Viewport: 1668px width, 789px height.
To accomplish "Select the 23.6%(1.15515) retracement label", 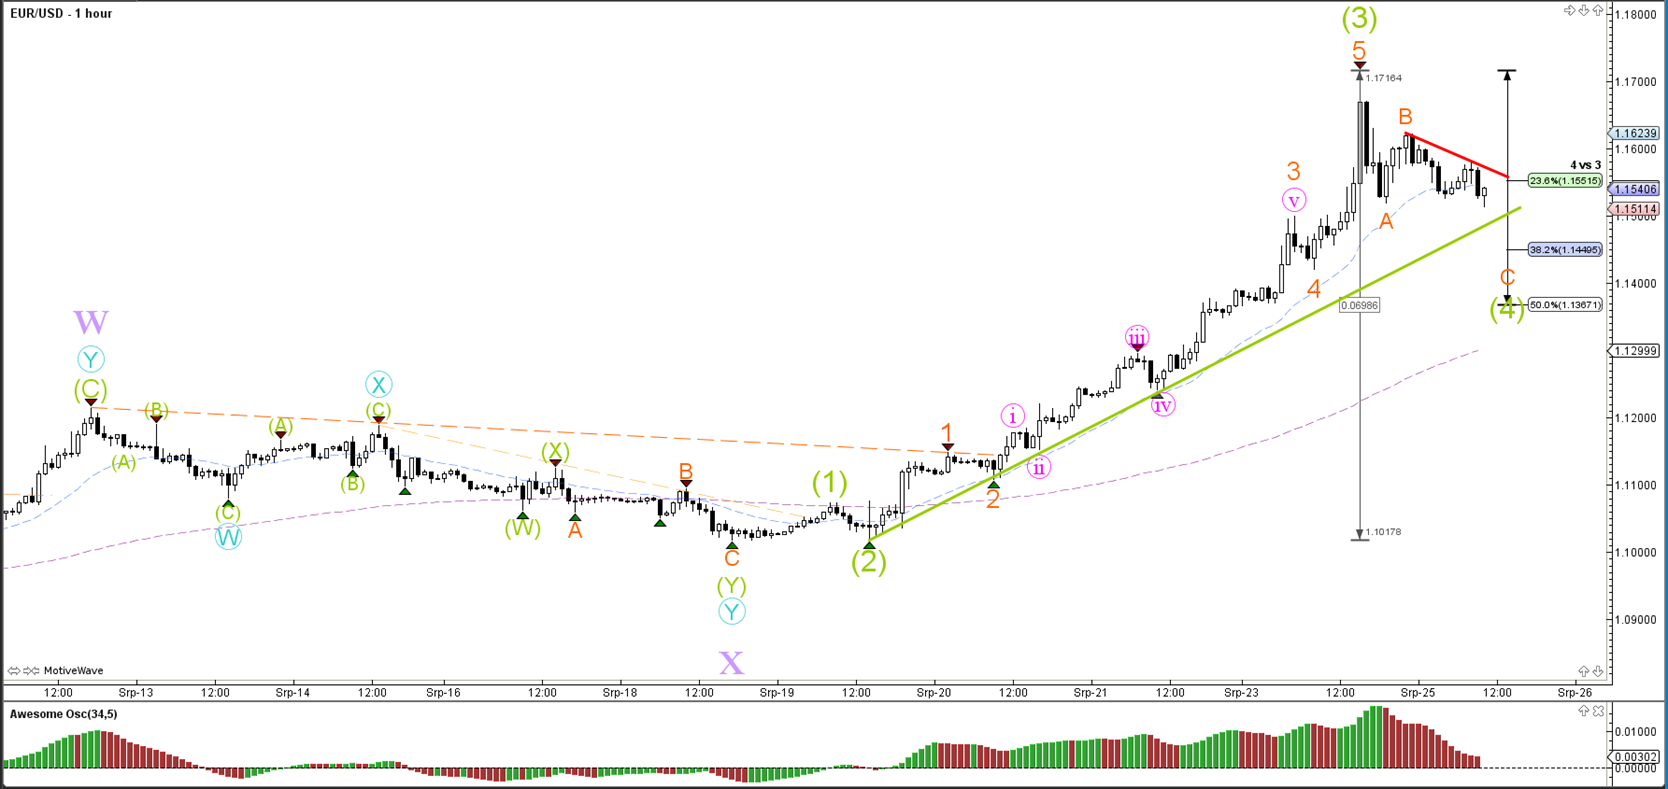I will click(1565, 181).
